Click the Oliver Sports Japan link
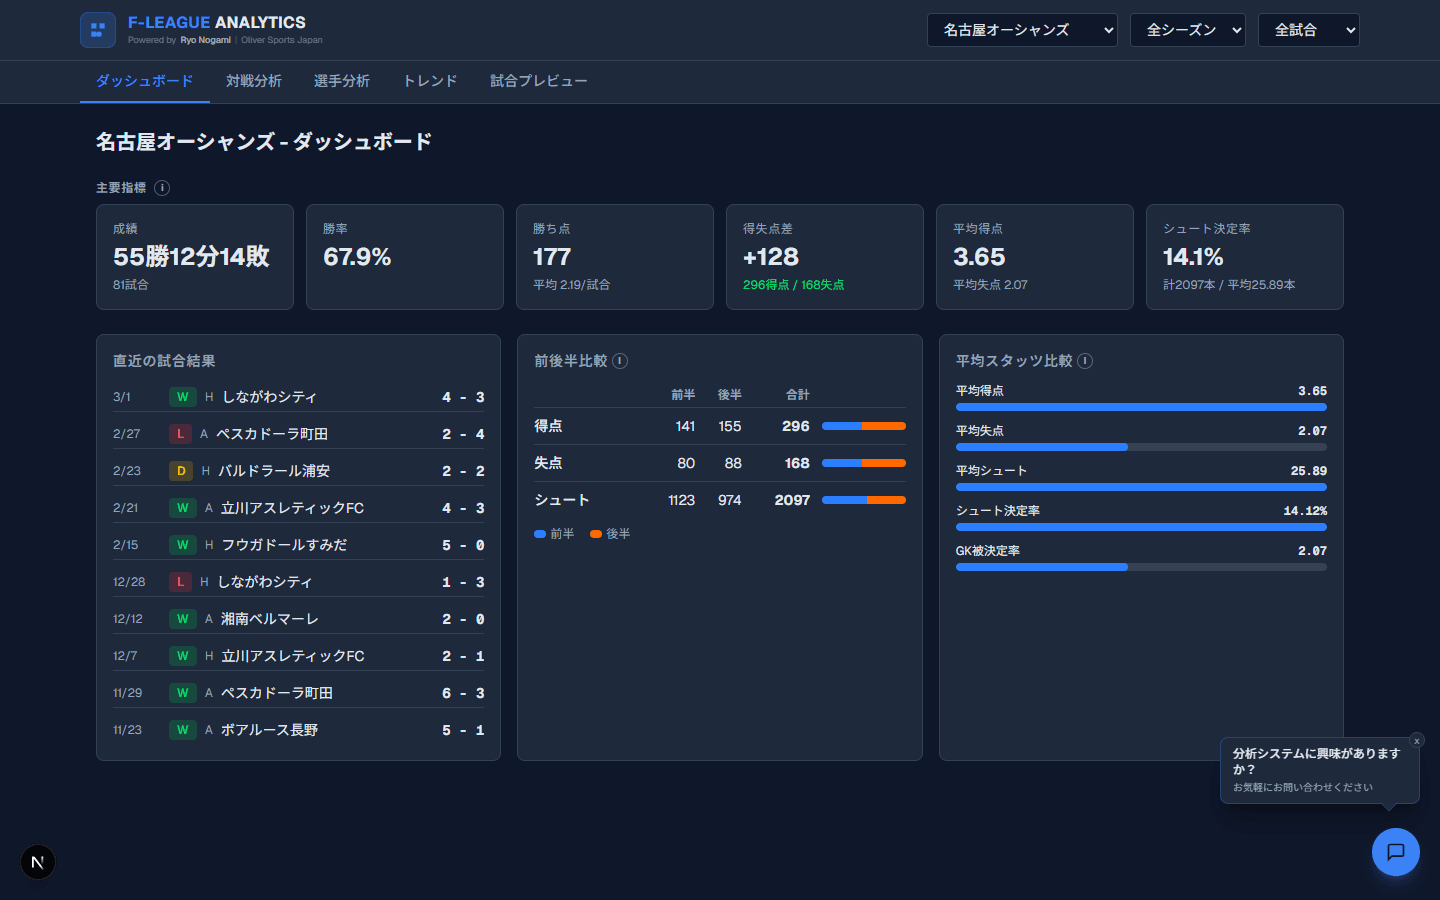Viewport: 1440px width, 900px height. 282,40
